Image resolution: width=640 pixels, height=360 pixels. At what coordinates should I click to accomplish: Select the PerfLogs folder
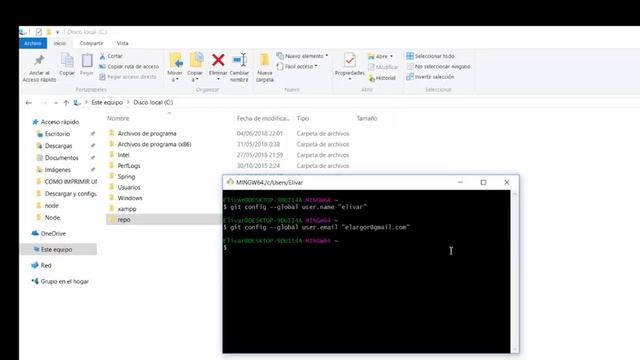(x=129, y=166)
